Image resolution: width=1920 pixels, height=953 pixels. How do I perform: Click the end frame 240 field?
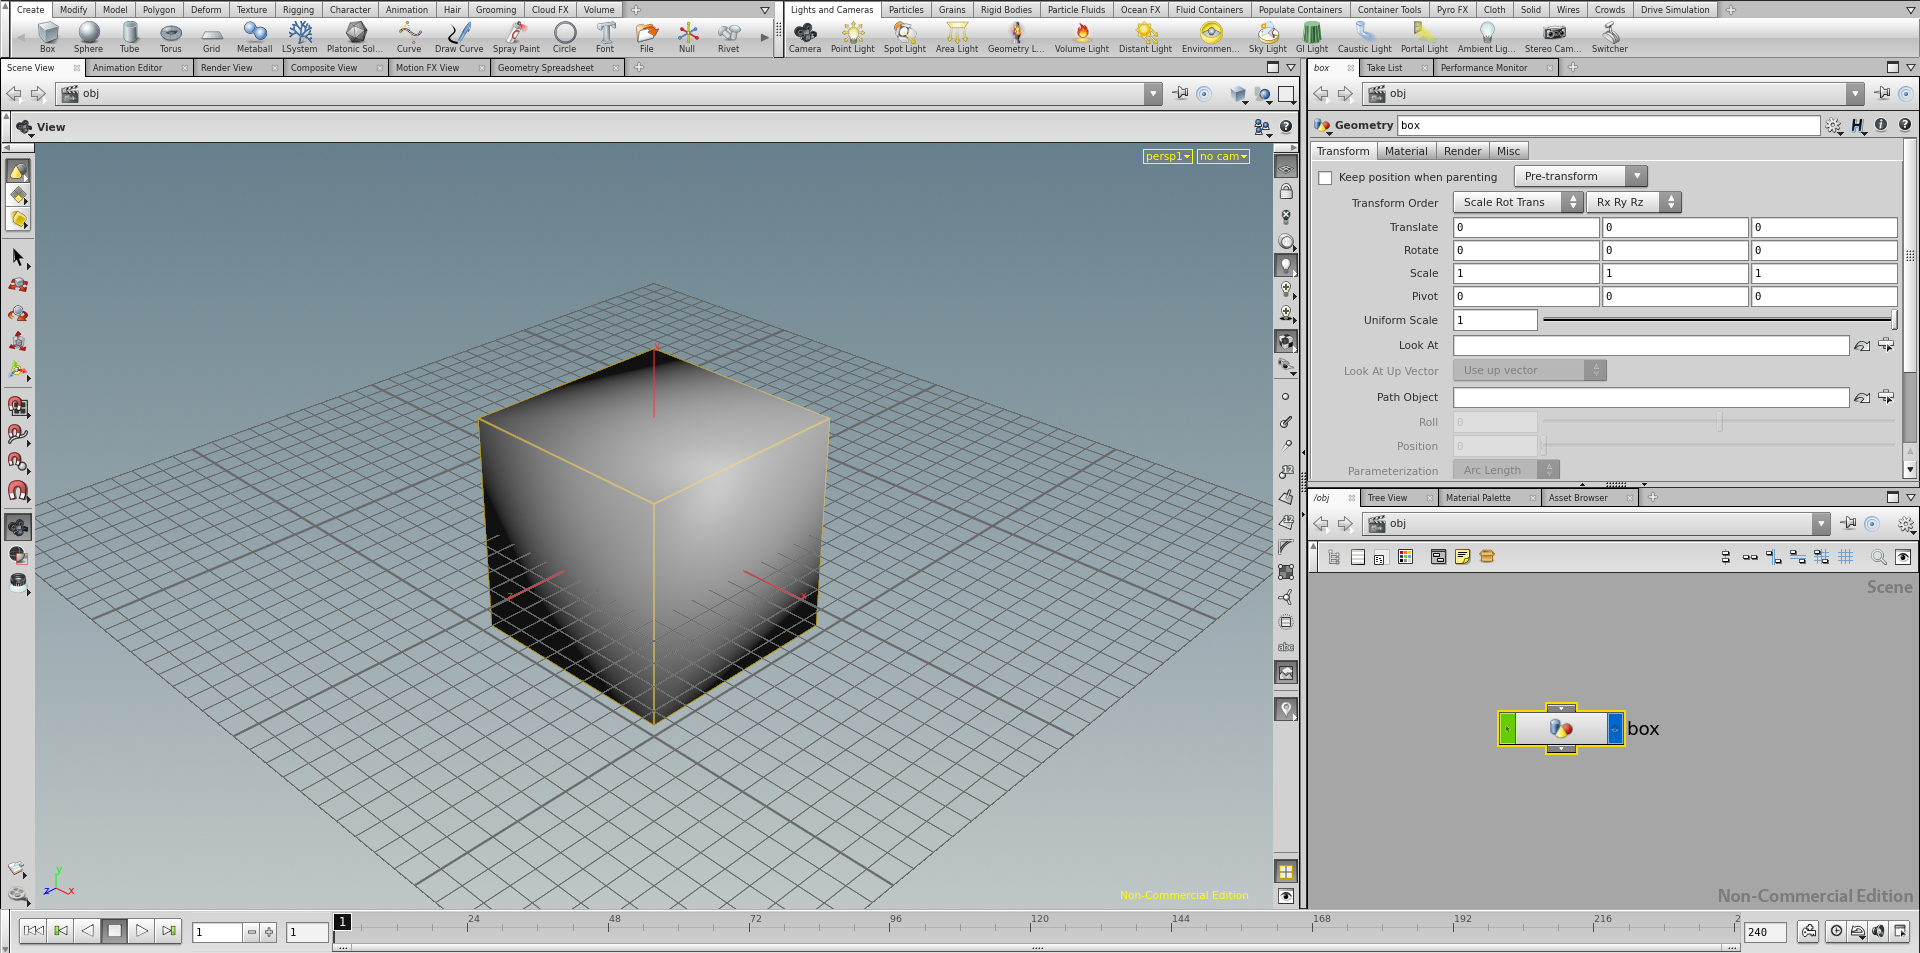click(1765, 932)
